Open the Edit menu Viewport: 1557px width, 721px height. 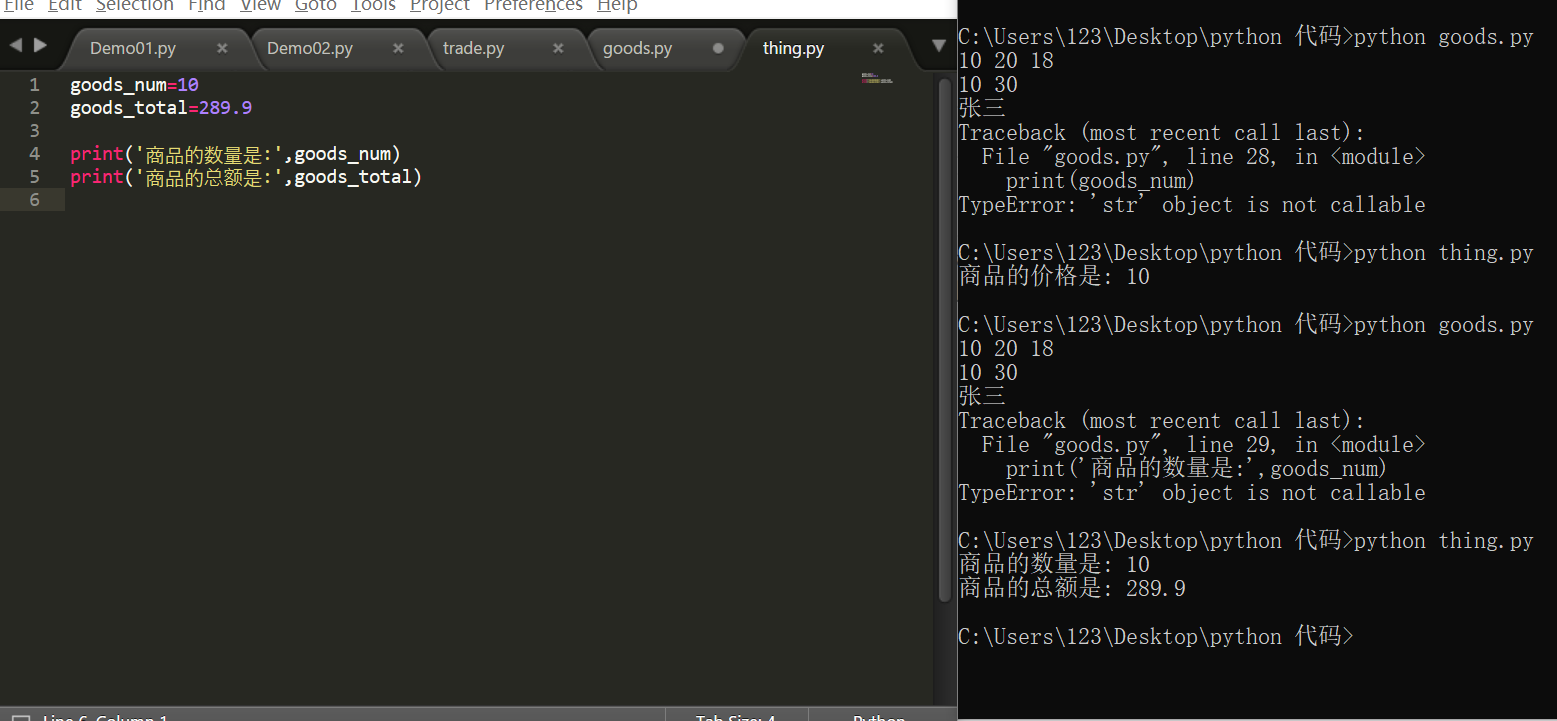tap(65, 6)
